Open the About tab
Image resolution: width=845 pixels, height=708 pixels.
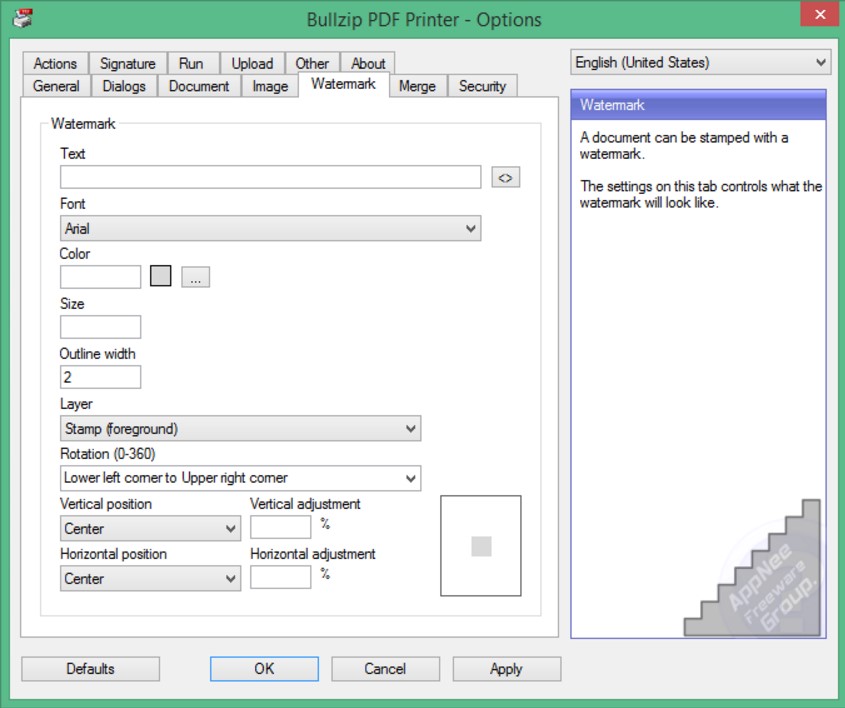pos(368,62)
